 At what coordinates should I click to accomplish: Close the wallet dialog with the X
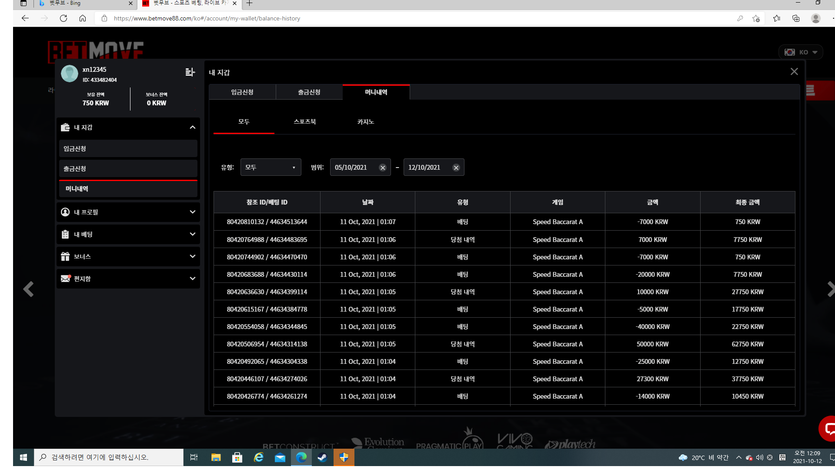(794, 71)
